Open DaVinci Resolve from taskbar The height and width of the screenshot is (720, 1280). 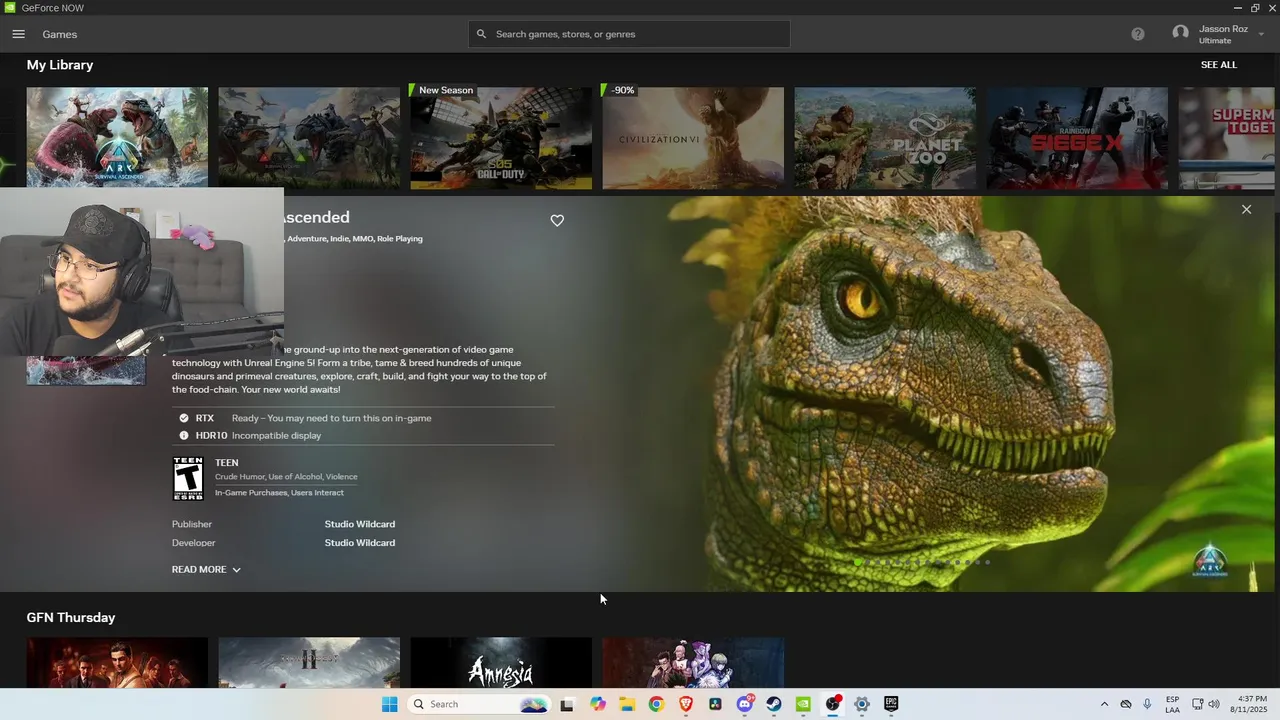[715, 704]
